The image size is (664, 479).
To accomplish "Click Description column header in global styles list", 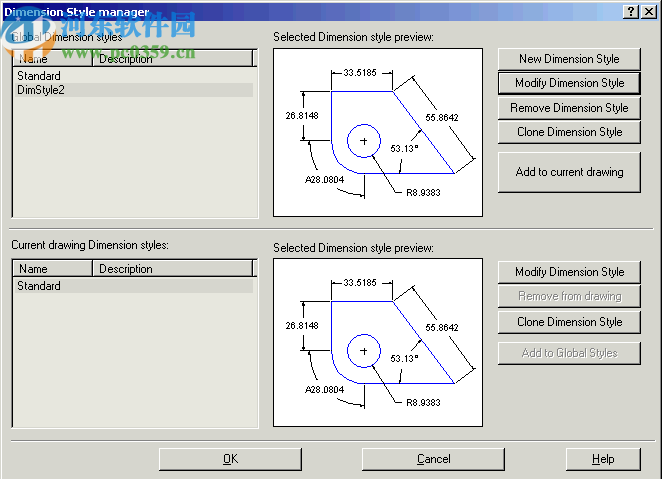I will pyautogui.click(x=172, y=59).
